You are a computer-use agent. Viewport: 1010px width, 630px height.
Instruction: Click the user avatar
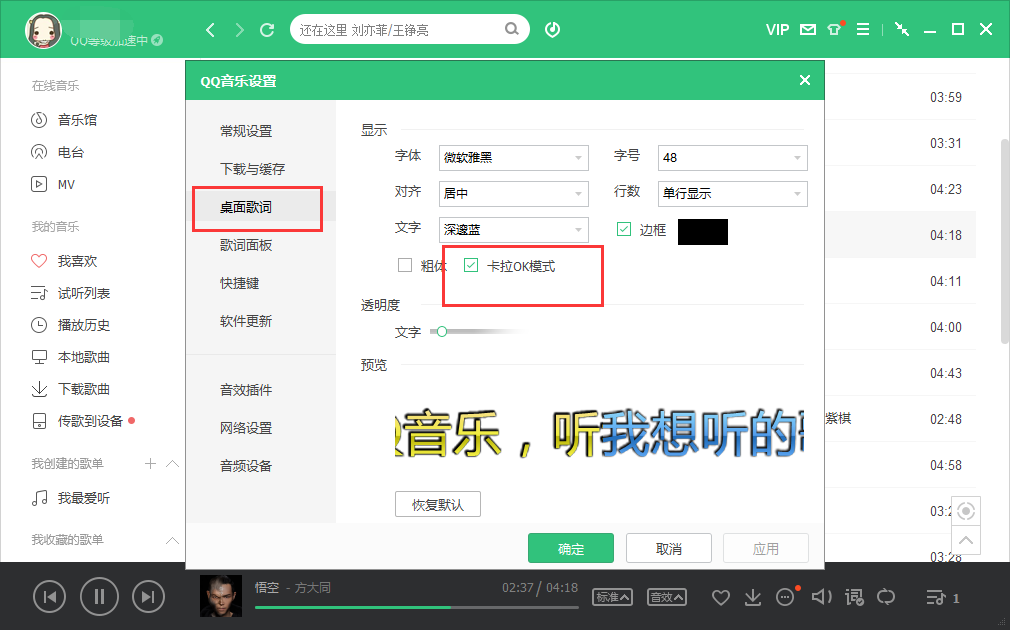(x=43, y=30)
